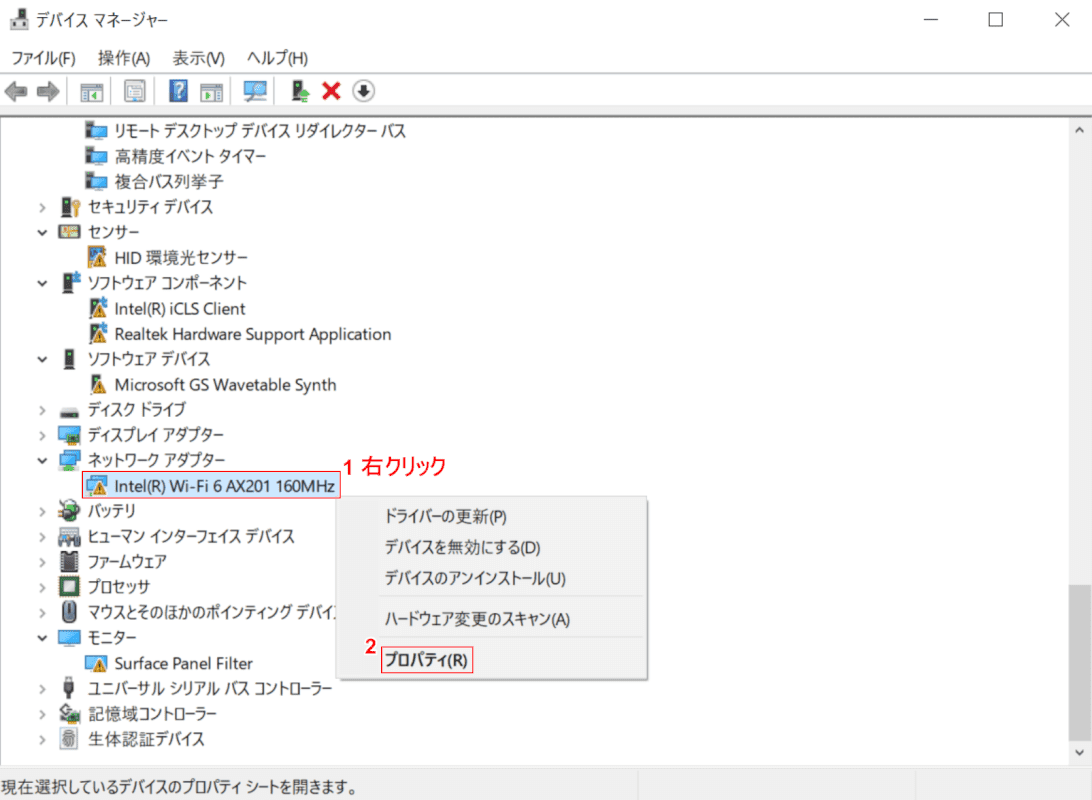The width and height of the screenshot is (1092, 800).
Task: Click the display adapters category icon
Action: pos(70,435)
